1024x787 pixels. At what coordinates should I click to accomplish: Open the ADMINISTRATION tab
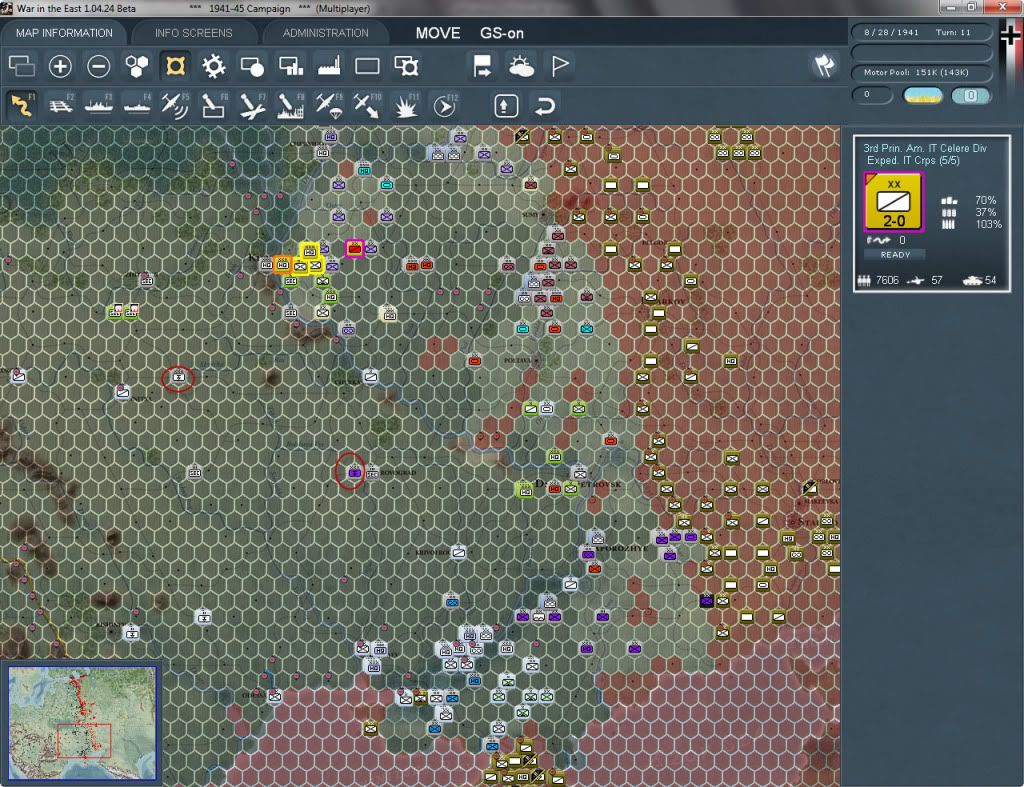tap(325, 33)
